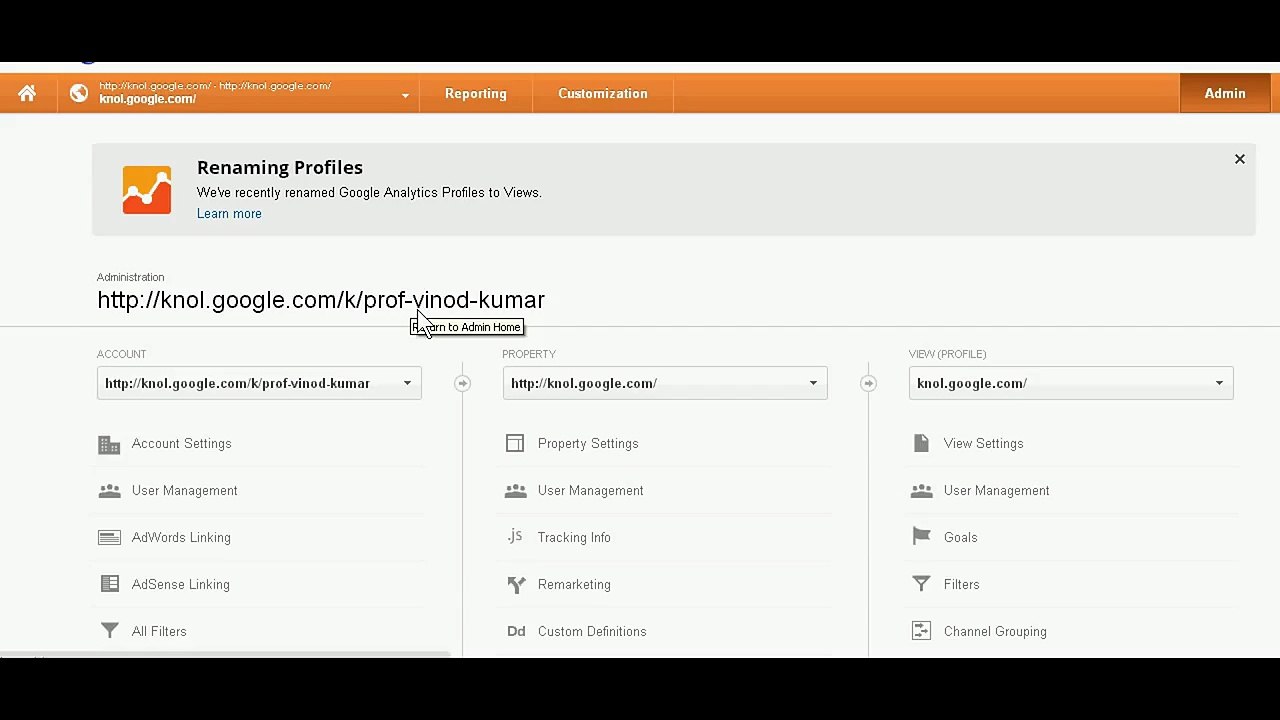Click the AdWords Linking icon

[x=109, y=538]
